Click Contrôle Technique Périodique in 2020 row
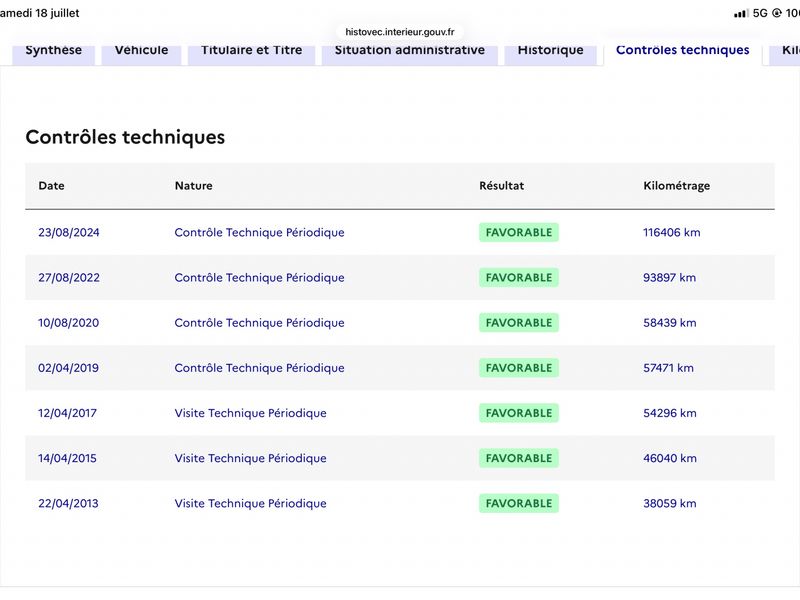The image size is (800, 600). click(259, 323)
